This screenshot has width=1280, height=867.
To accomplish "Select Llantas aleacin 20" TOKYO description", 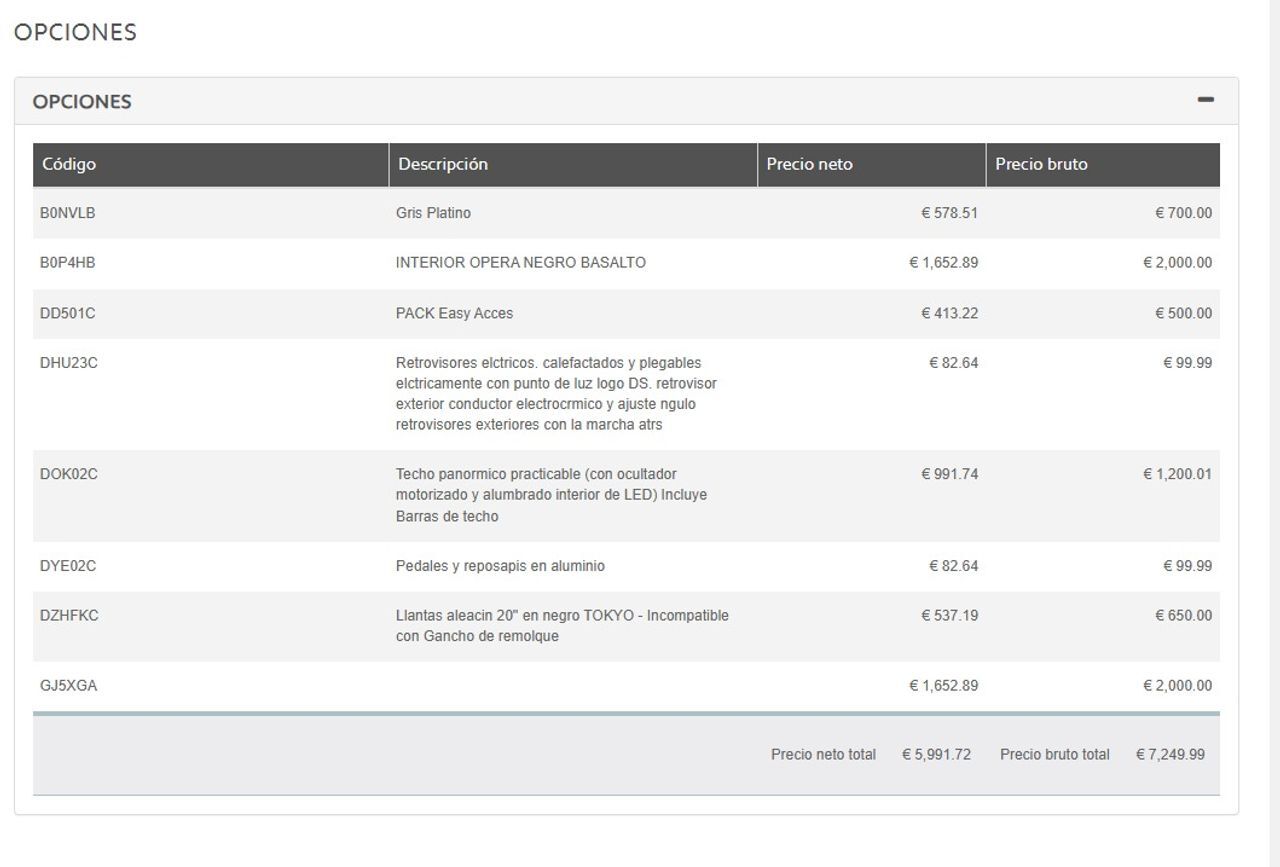I will 562,626.
